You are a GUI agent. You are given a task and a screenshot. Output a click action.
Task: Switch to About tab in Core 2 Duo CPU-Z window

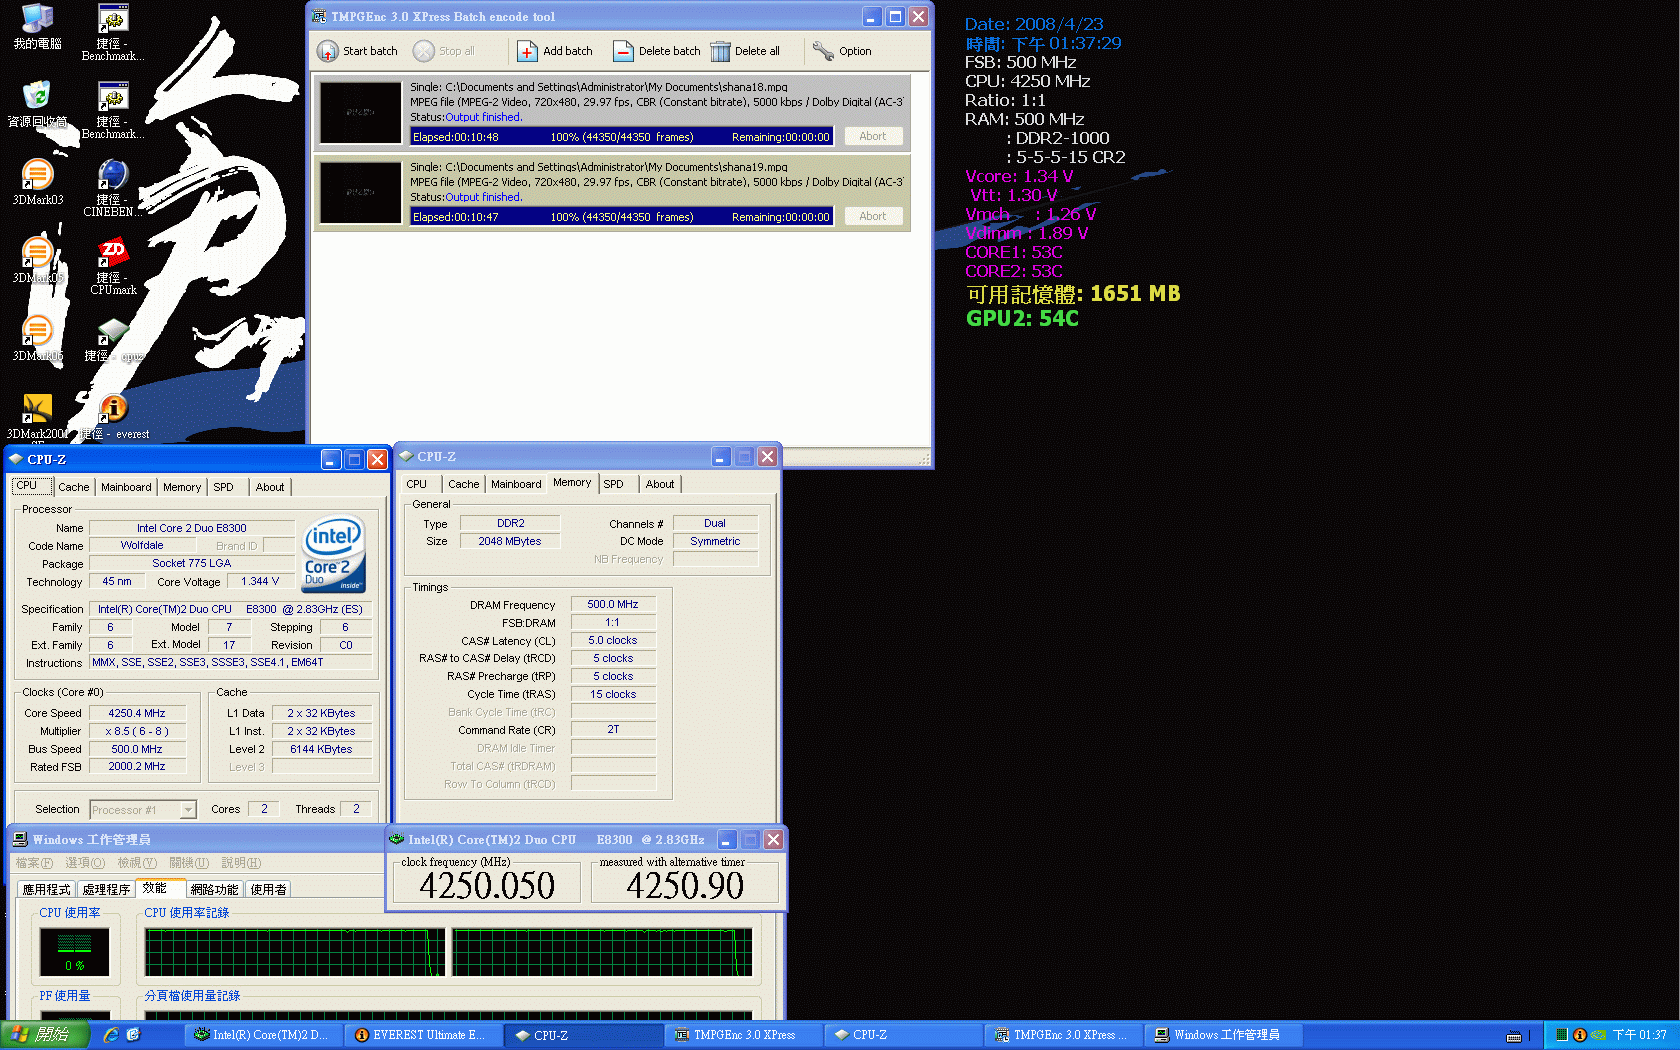270,487
